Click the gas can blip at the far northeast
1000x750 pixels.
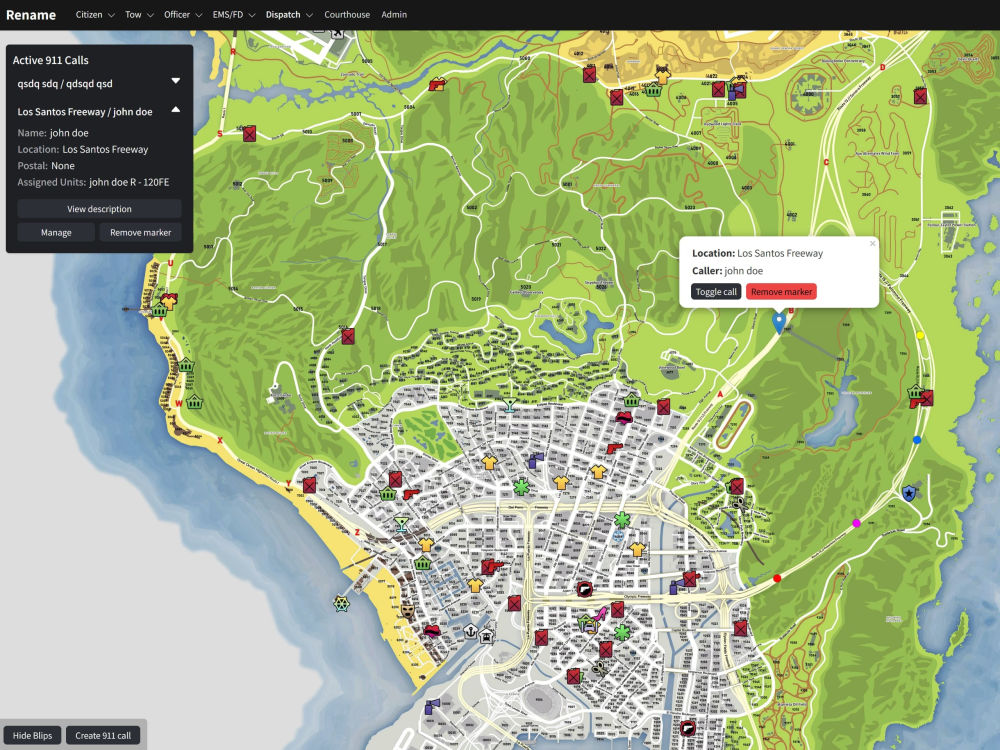tap(920, 96)
